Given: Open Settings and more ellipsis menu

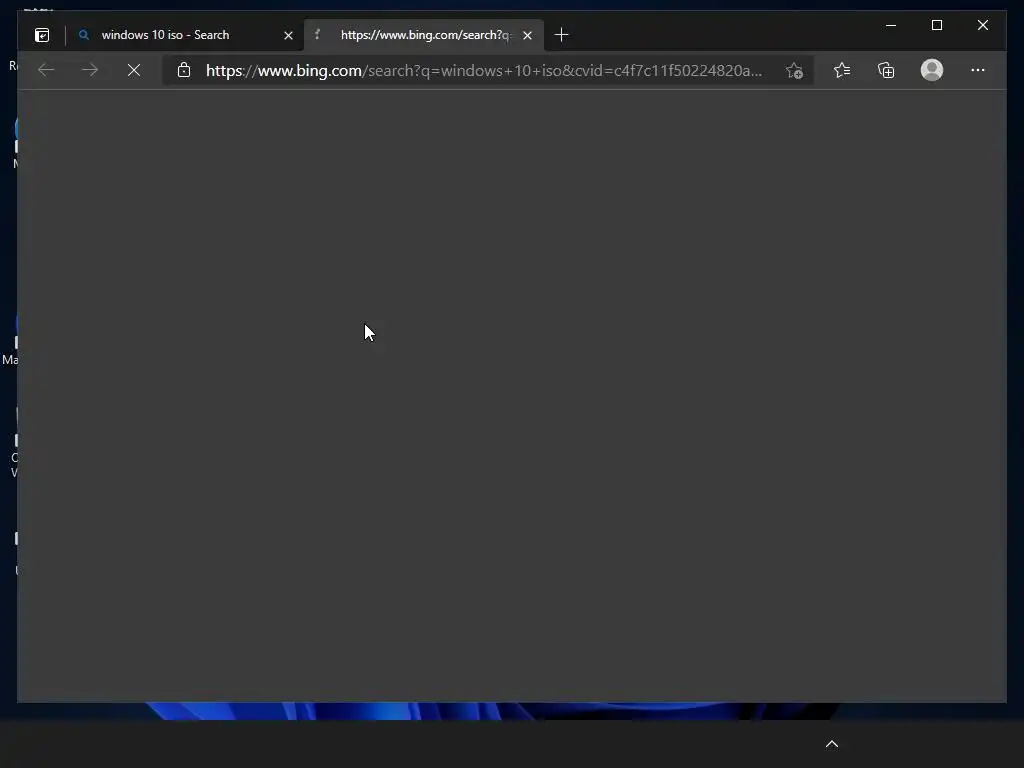Looking at the screenshot, I should click(x=978, y=70).
